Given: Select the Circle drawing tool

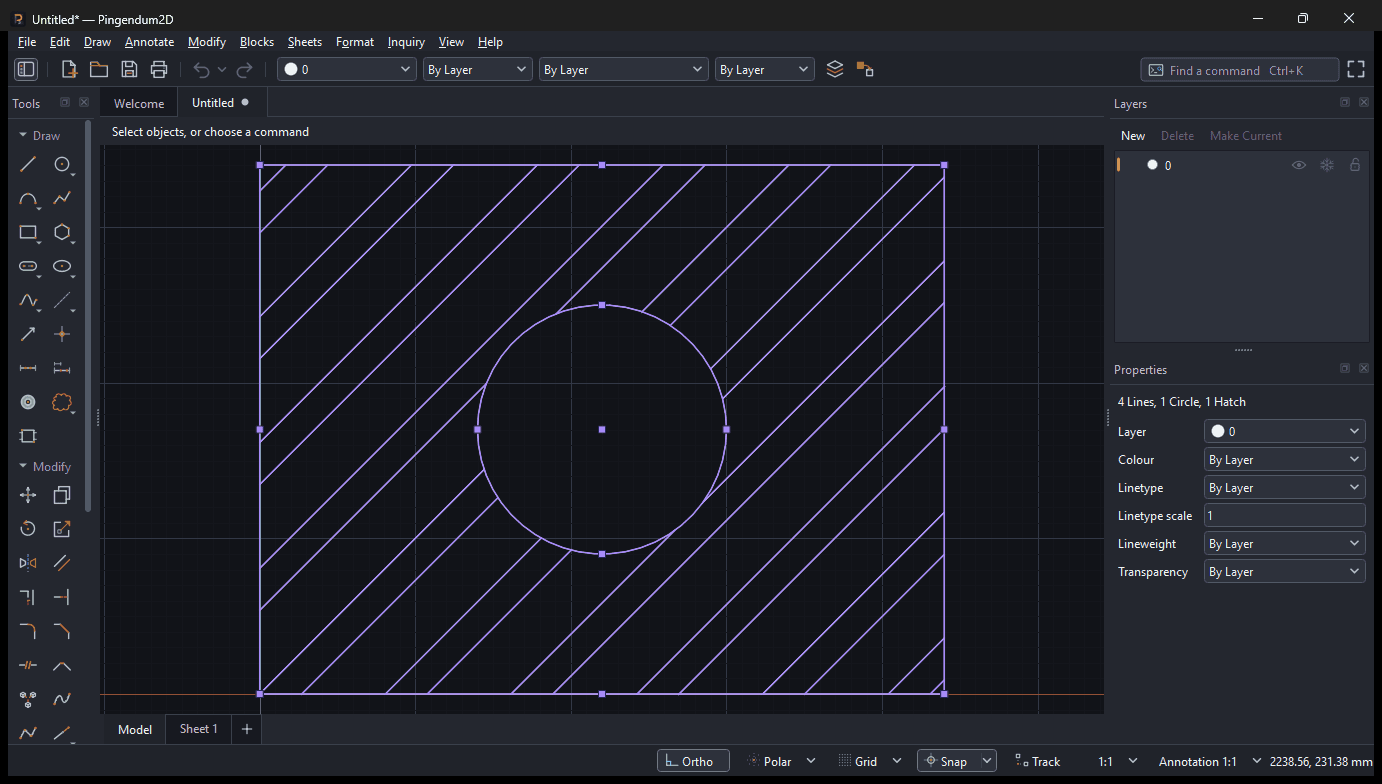Looking at the screenshot, I should tap(62, 165).
